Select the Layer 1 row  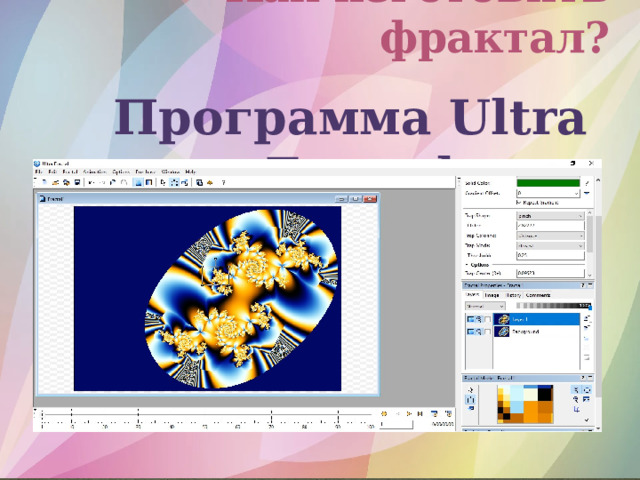[536, 319]
